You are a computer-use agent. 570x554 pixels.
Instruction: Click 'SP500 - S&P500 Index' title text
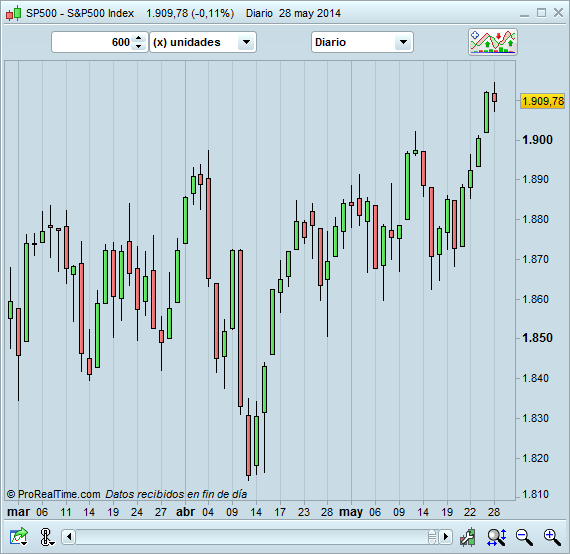(80, 13)
